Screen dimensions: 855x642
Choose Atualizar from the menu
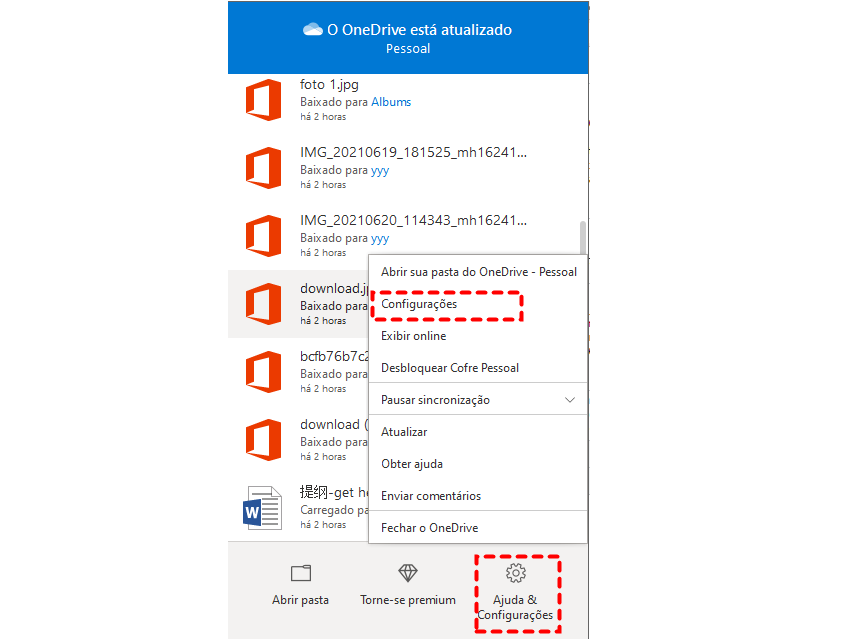[x=478, y=432]
